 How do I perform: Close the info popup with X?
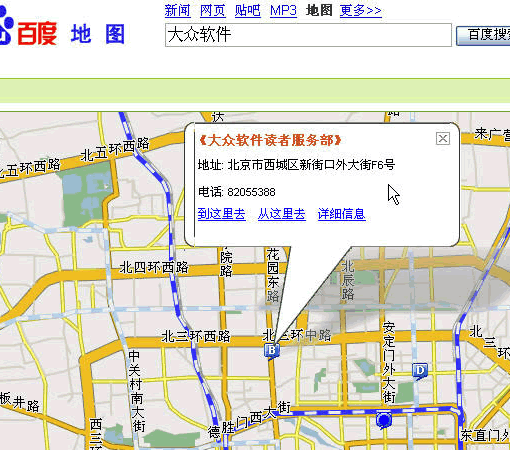click(443, 138)
